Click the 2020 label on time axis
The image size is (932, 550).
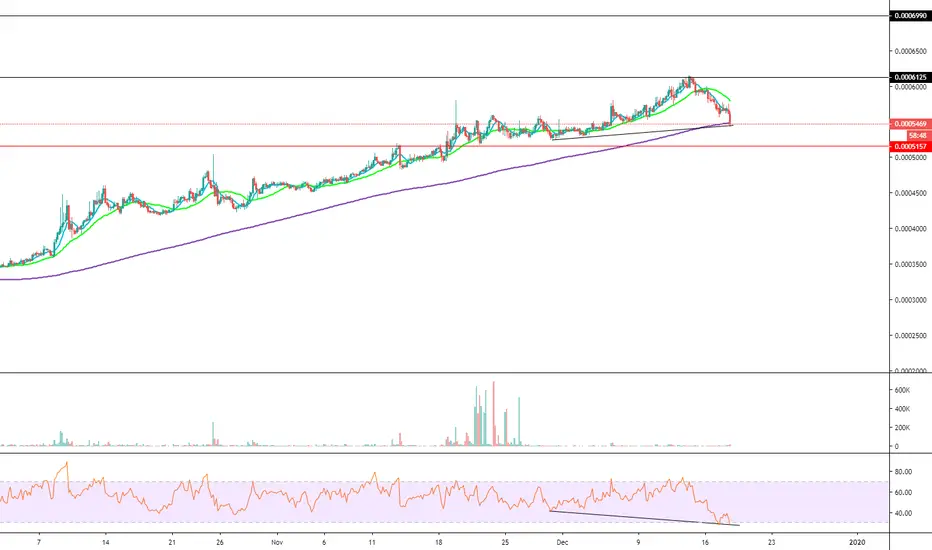coord(857,542)
